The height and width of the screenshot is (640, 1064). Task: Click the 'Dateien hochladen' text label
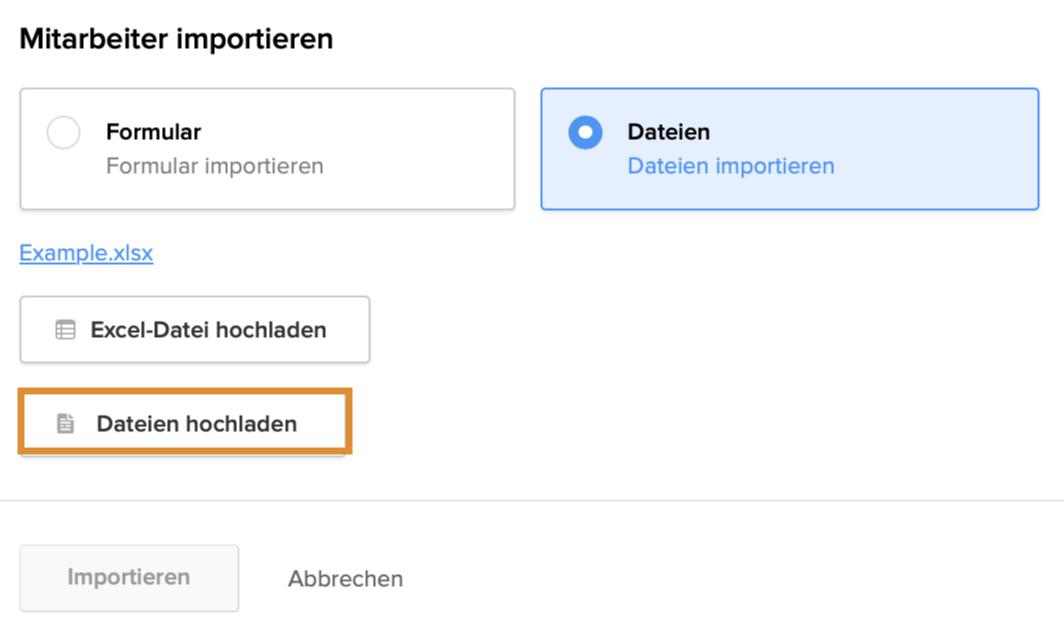196,424
